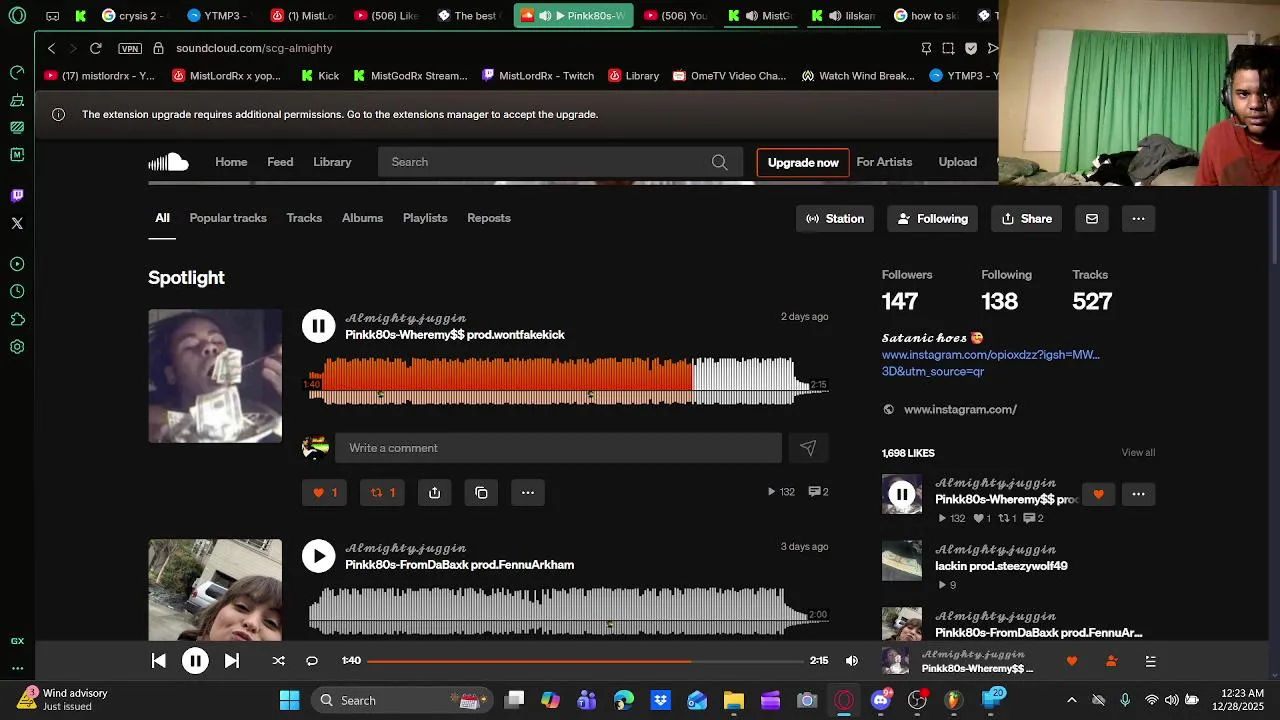Toggle repost on Wheremy$$ track

[382, 492]
